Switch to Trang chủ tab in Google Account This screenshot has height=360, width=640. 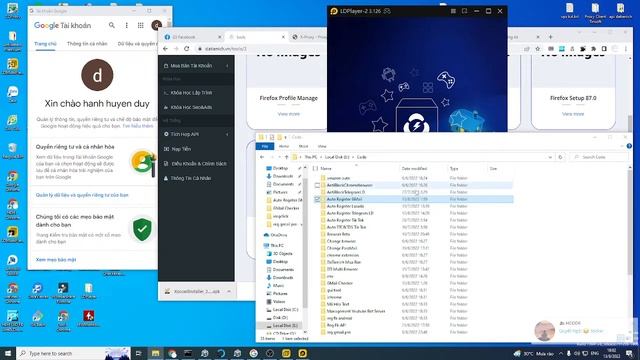coord(45,44)
